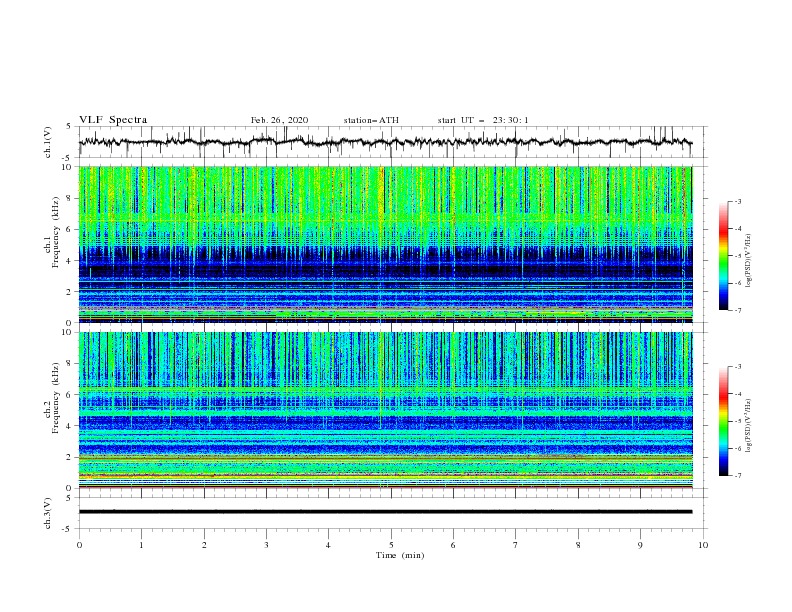Click the x-axis tick label "1"
The width and height of the screenshot is (792, 612).
tap(141, 545)
